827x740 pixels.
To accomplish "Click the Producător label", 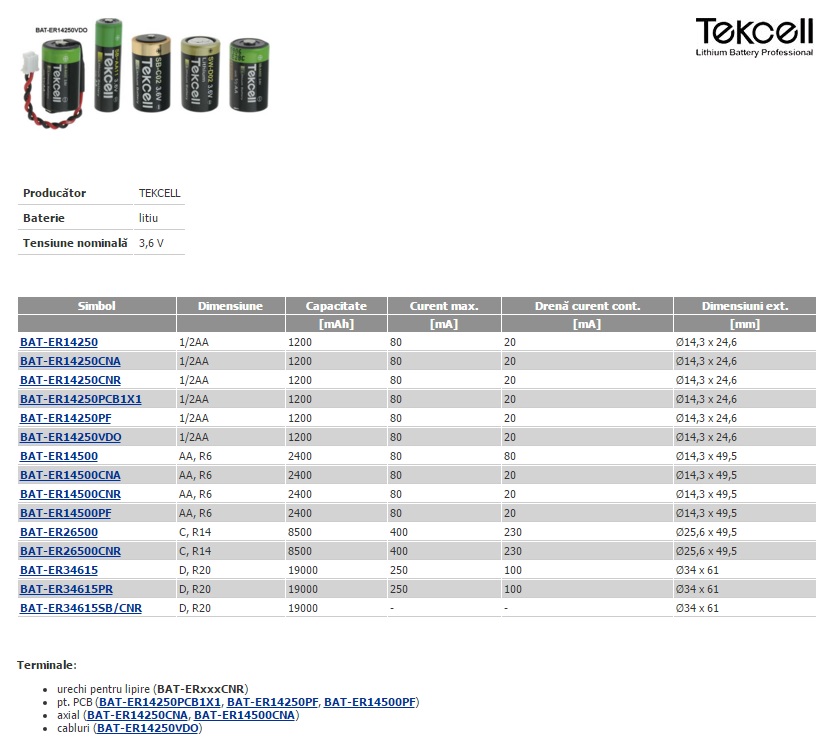I will coord(54,193).
